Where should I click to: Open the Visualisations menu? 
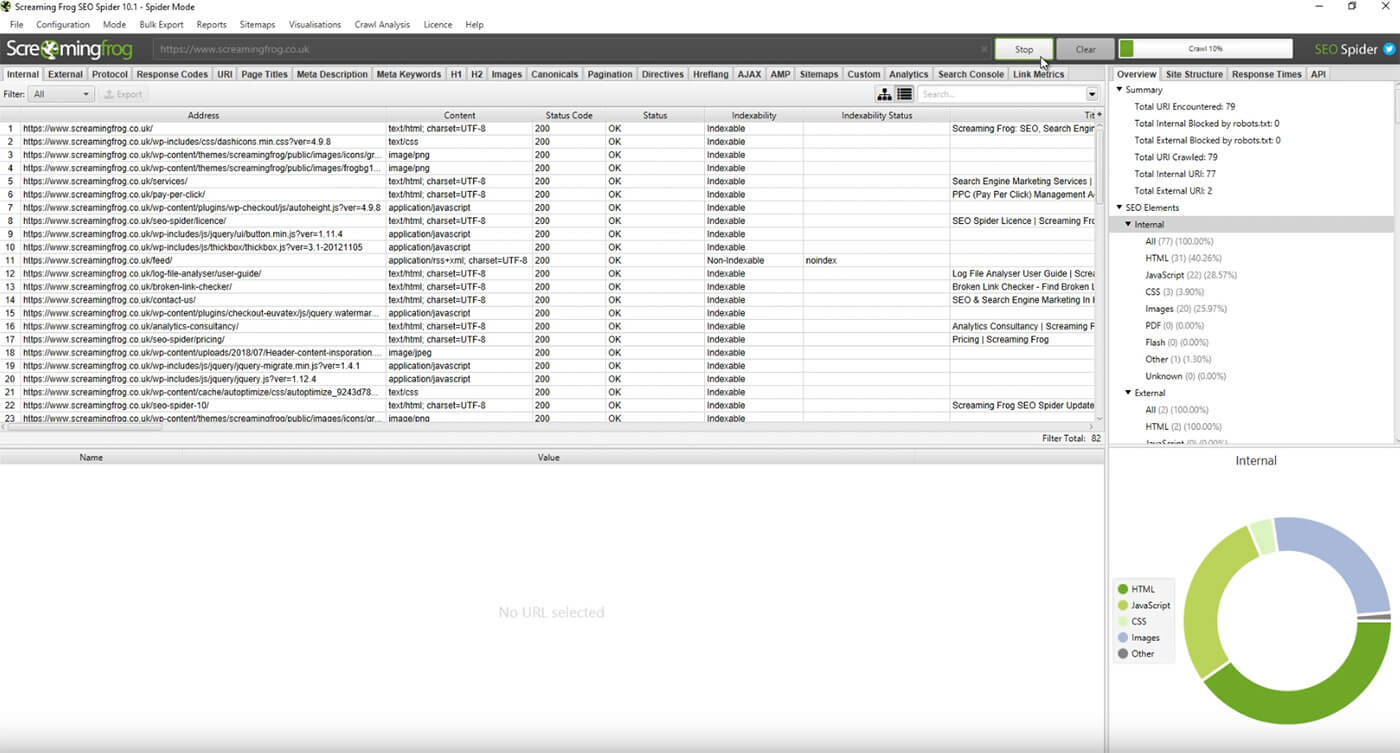(x=315, y=24)
